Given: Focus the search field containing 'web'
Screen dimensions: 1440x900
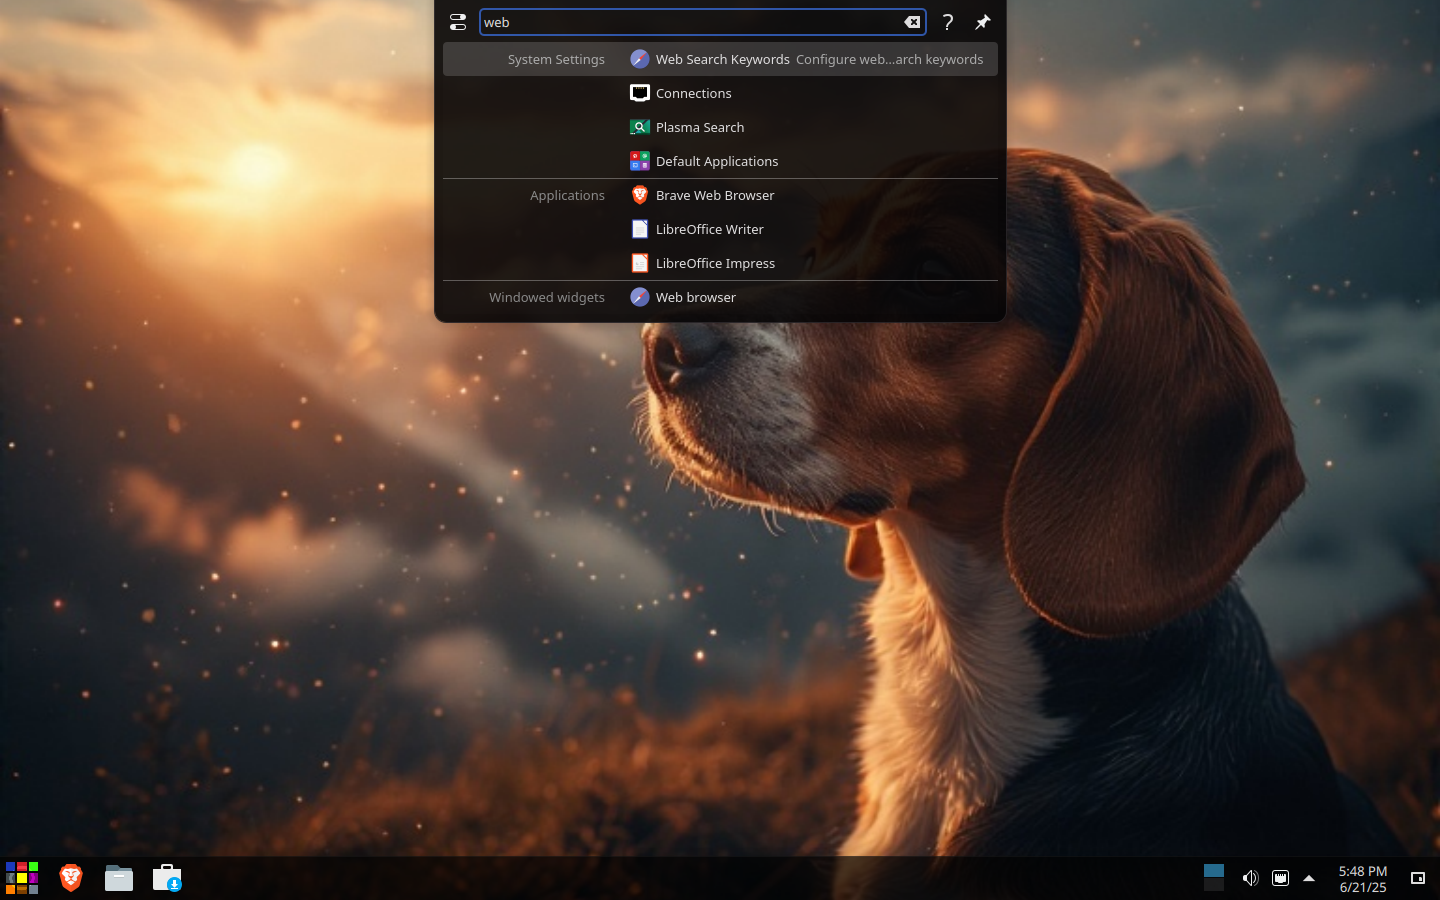Looking at the screenshot, I should (703, 22).
